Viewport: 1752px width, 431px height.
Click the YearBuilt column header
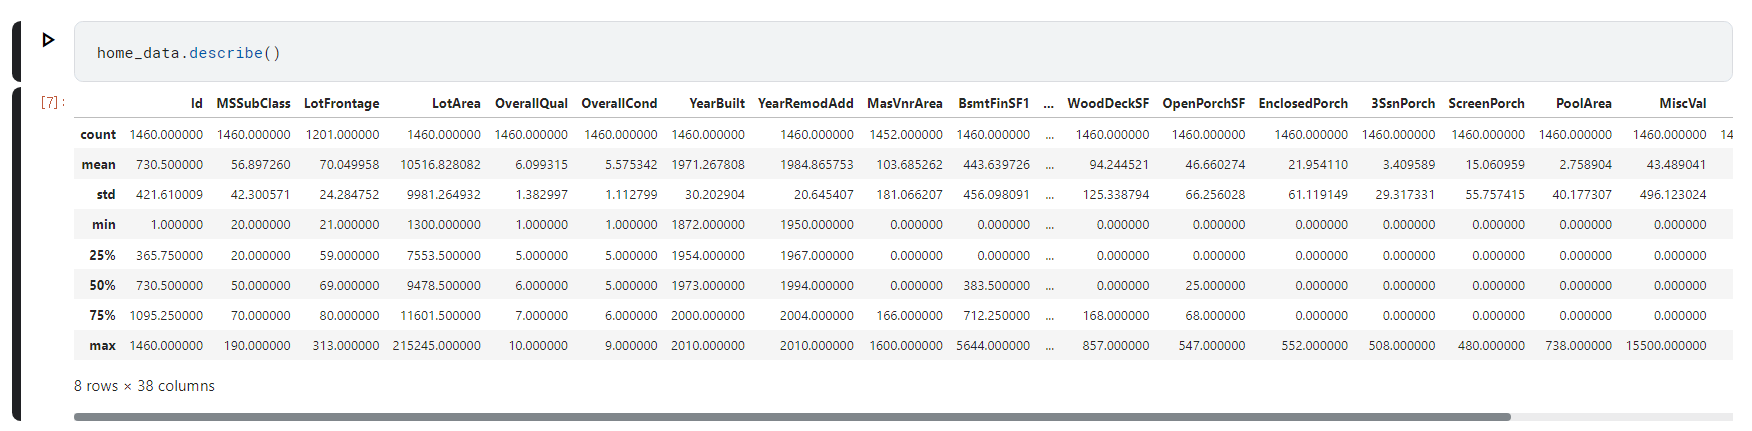click(x=717, y=103)
